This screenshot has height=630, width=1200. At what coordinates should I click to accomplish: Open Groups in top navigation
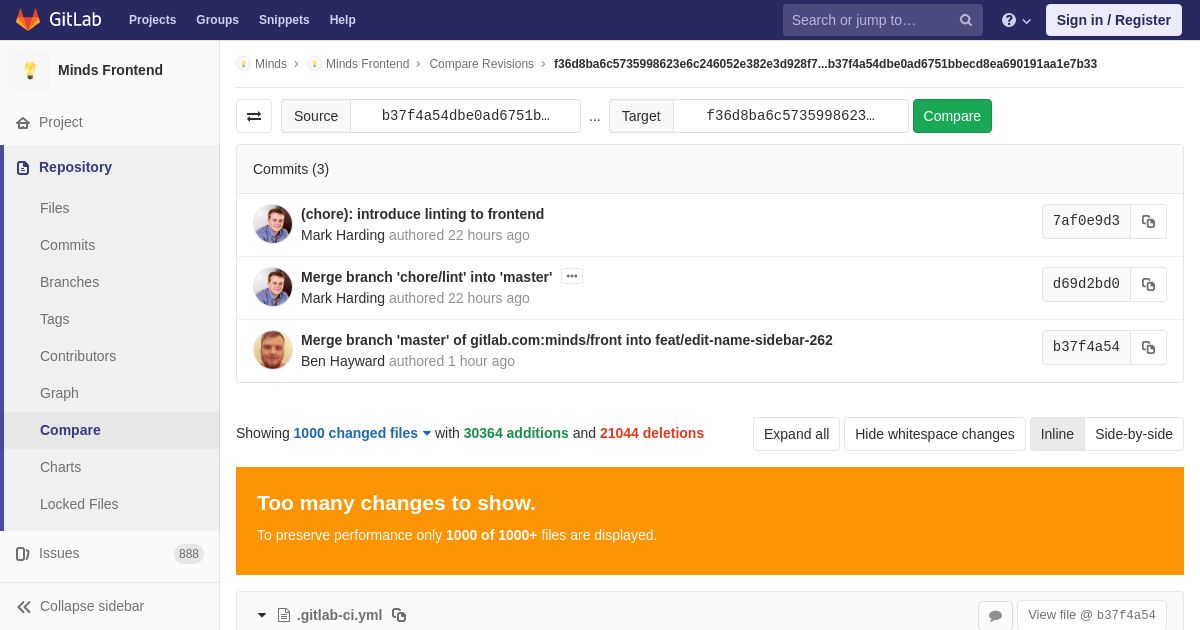click(217, 20)
